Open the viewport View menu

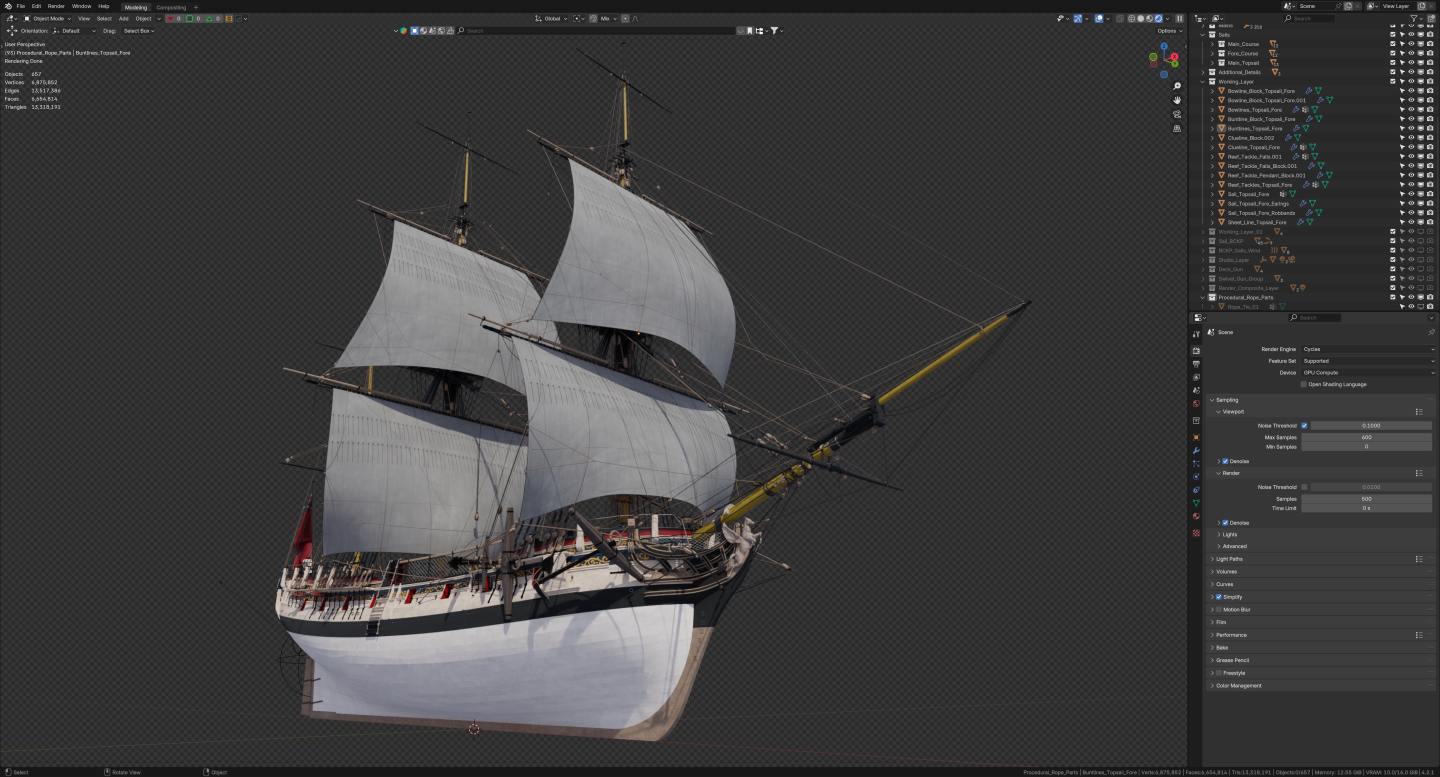click(84, 18)
